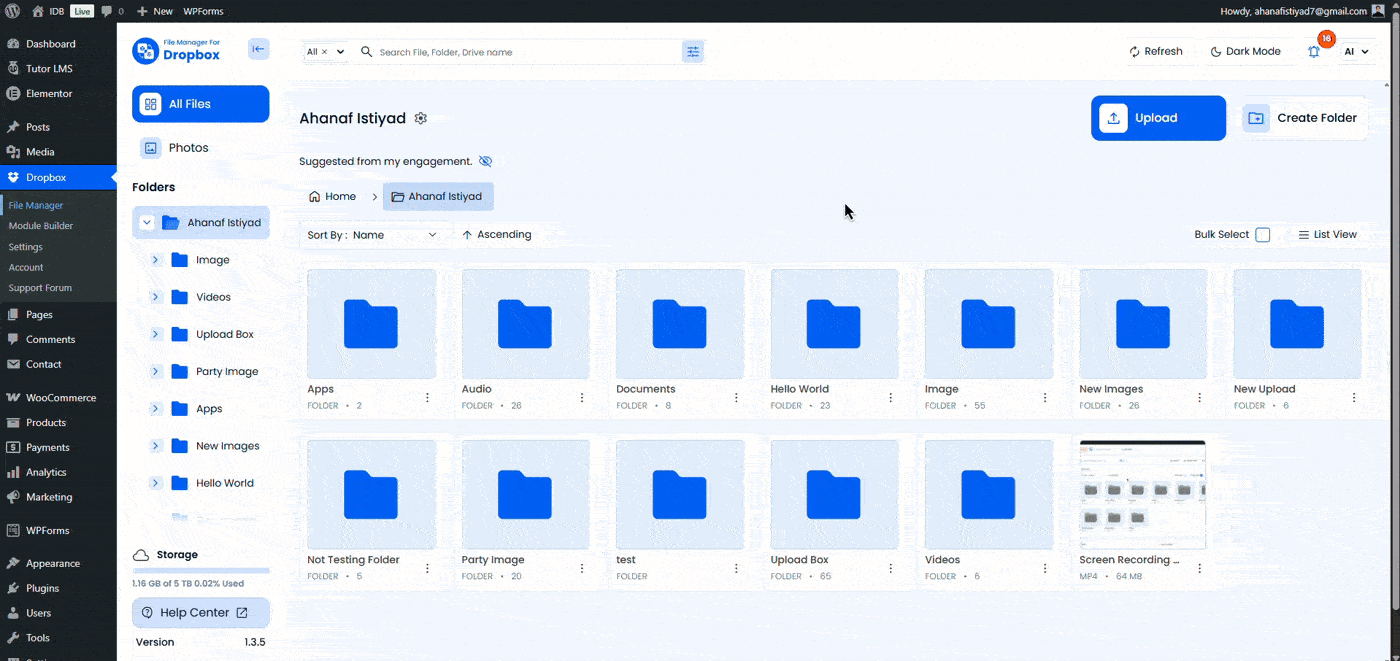The height and width of the screenshot is (661, 1400).
Task: Collapse the Ahanaf Istiyad tree folder
Action: (x=147, y=223)
